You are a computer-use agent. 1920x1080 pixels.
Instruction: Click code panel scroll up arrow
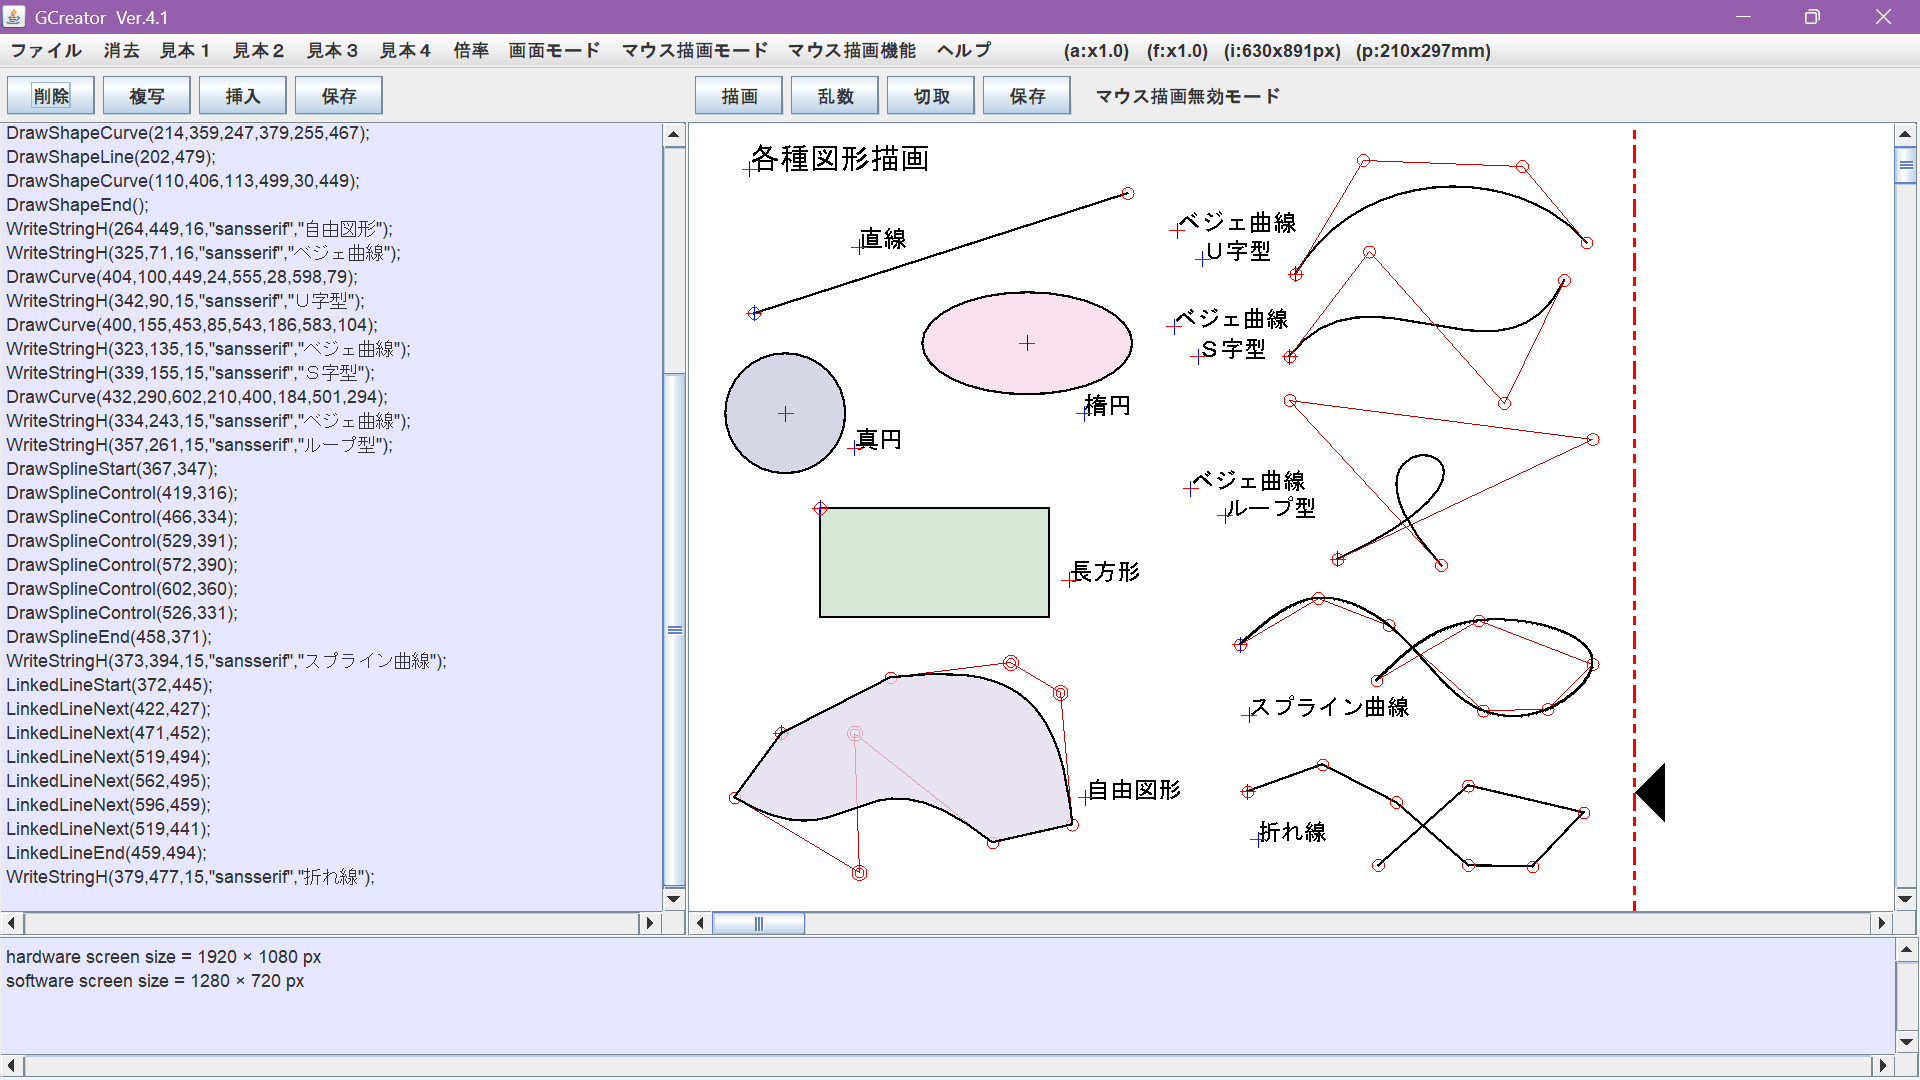click(x=674, y=134)
